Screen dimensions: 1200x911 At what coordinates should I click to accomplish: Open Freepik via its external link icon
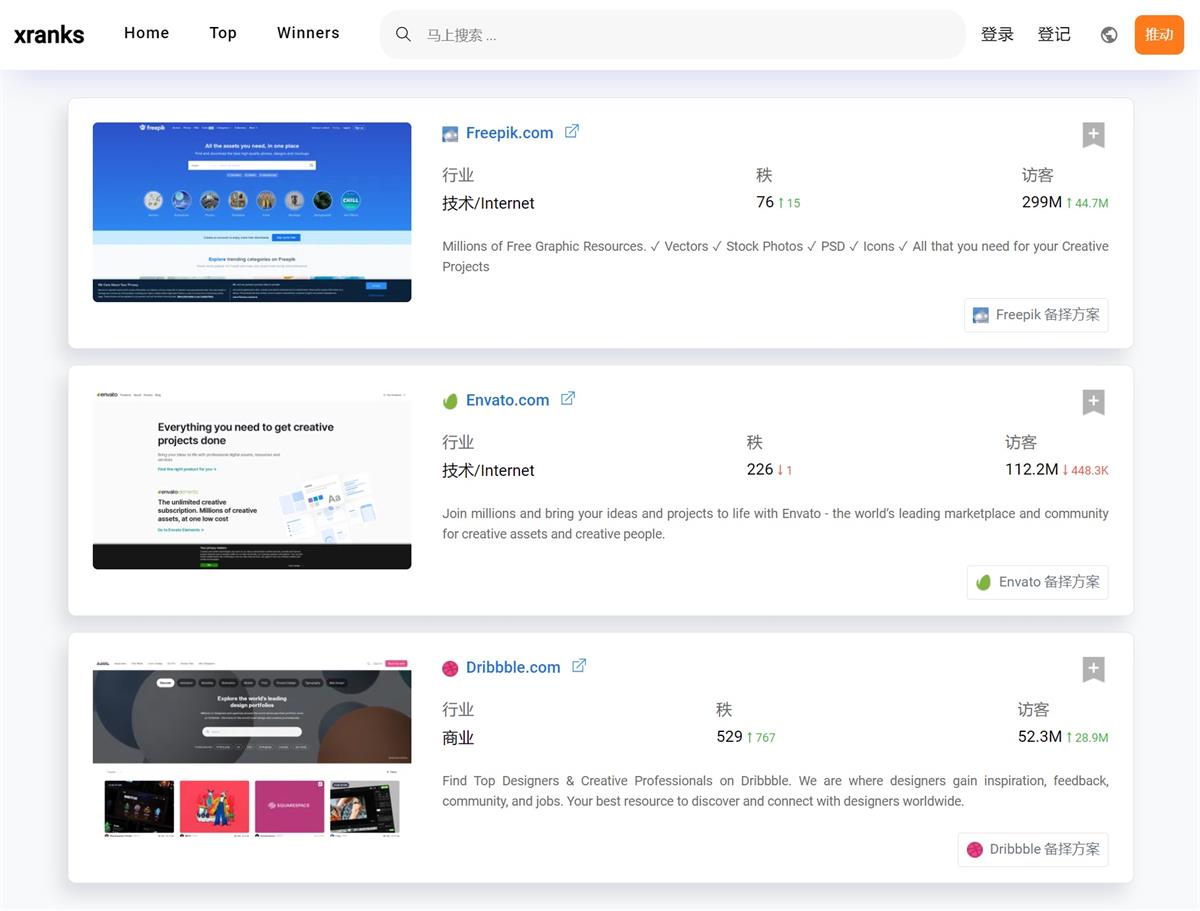pos(572,130)
